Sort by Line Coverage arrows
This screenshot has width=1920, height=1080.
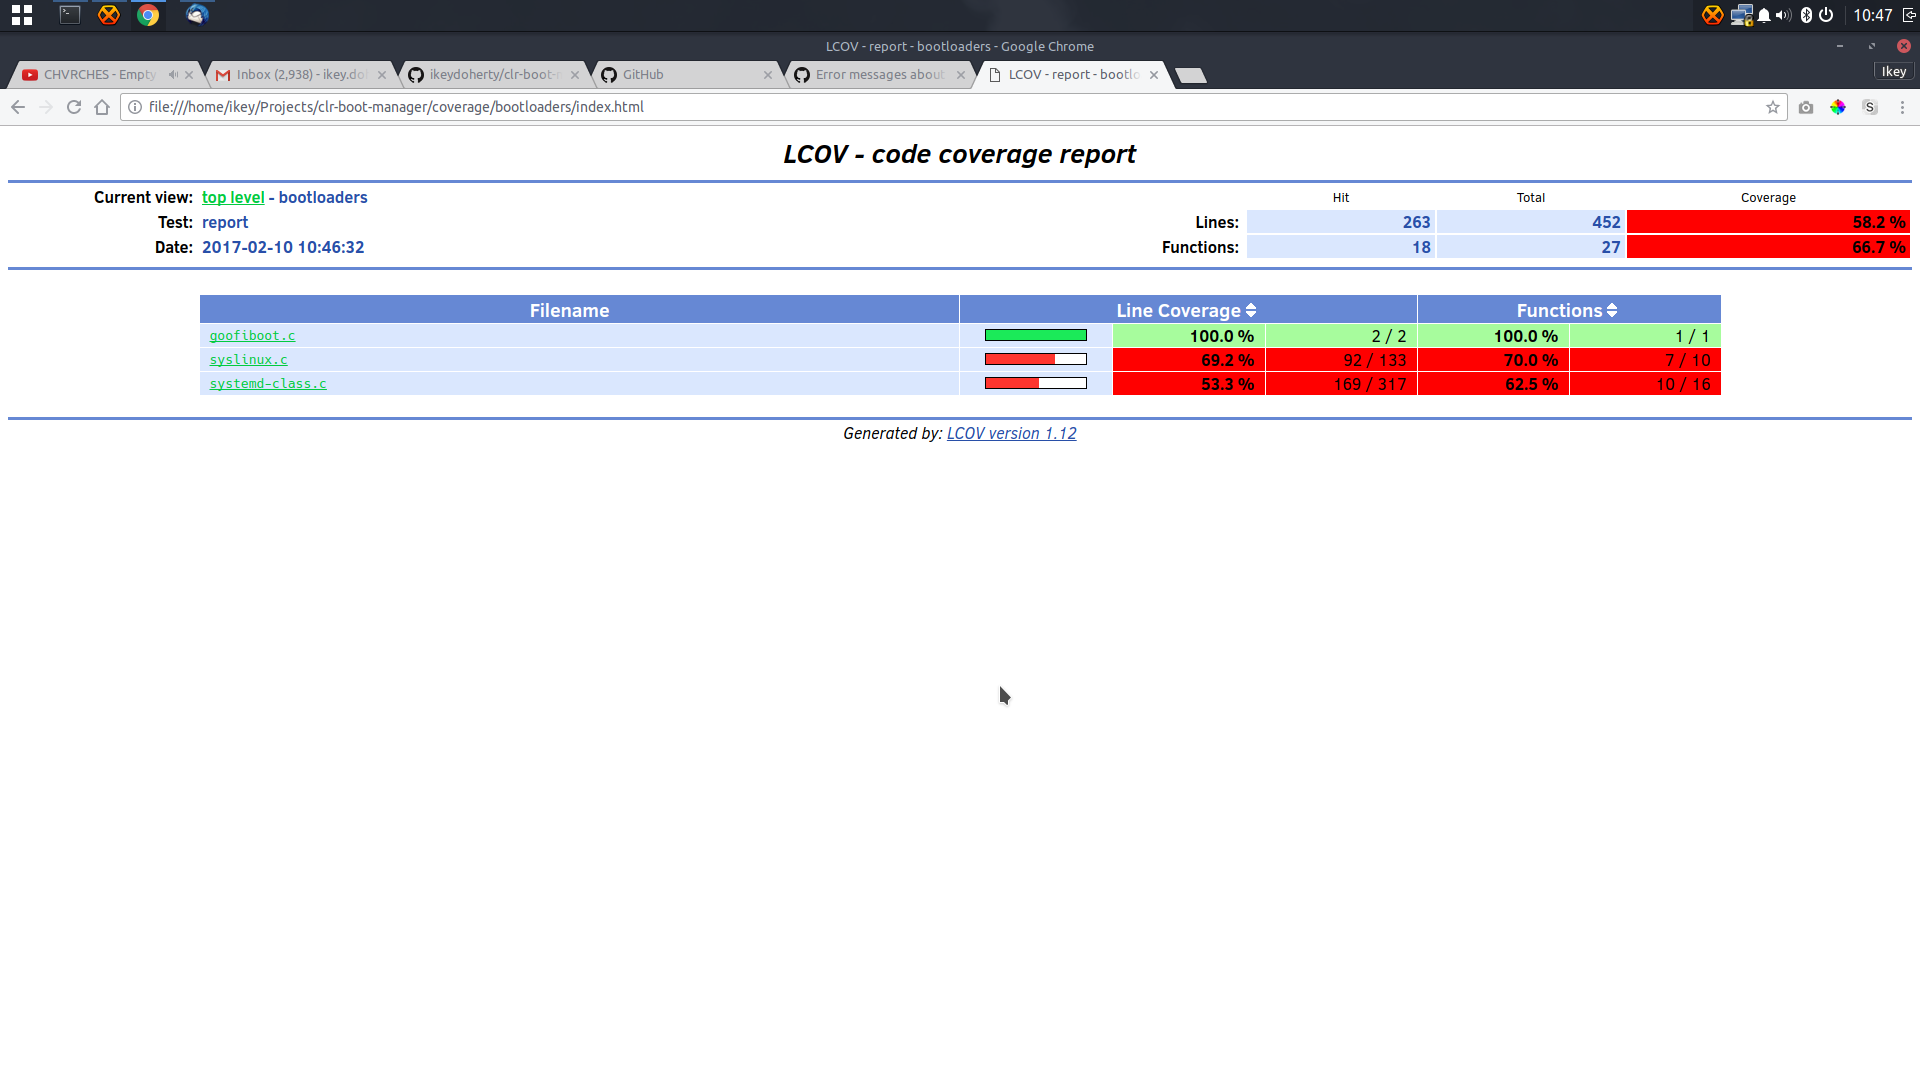[1251, 311]
